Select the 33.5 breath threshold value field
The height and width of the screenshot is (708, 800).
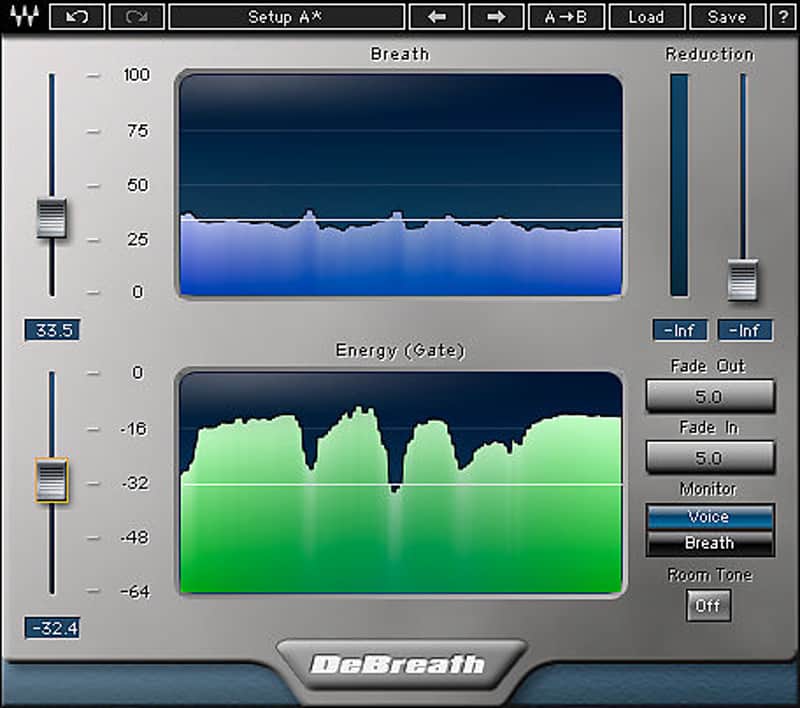(53, 330)
